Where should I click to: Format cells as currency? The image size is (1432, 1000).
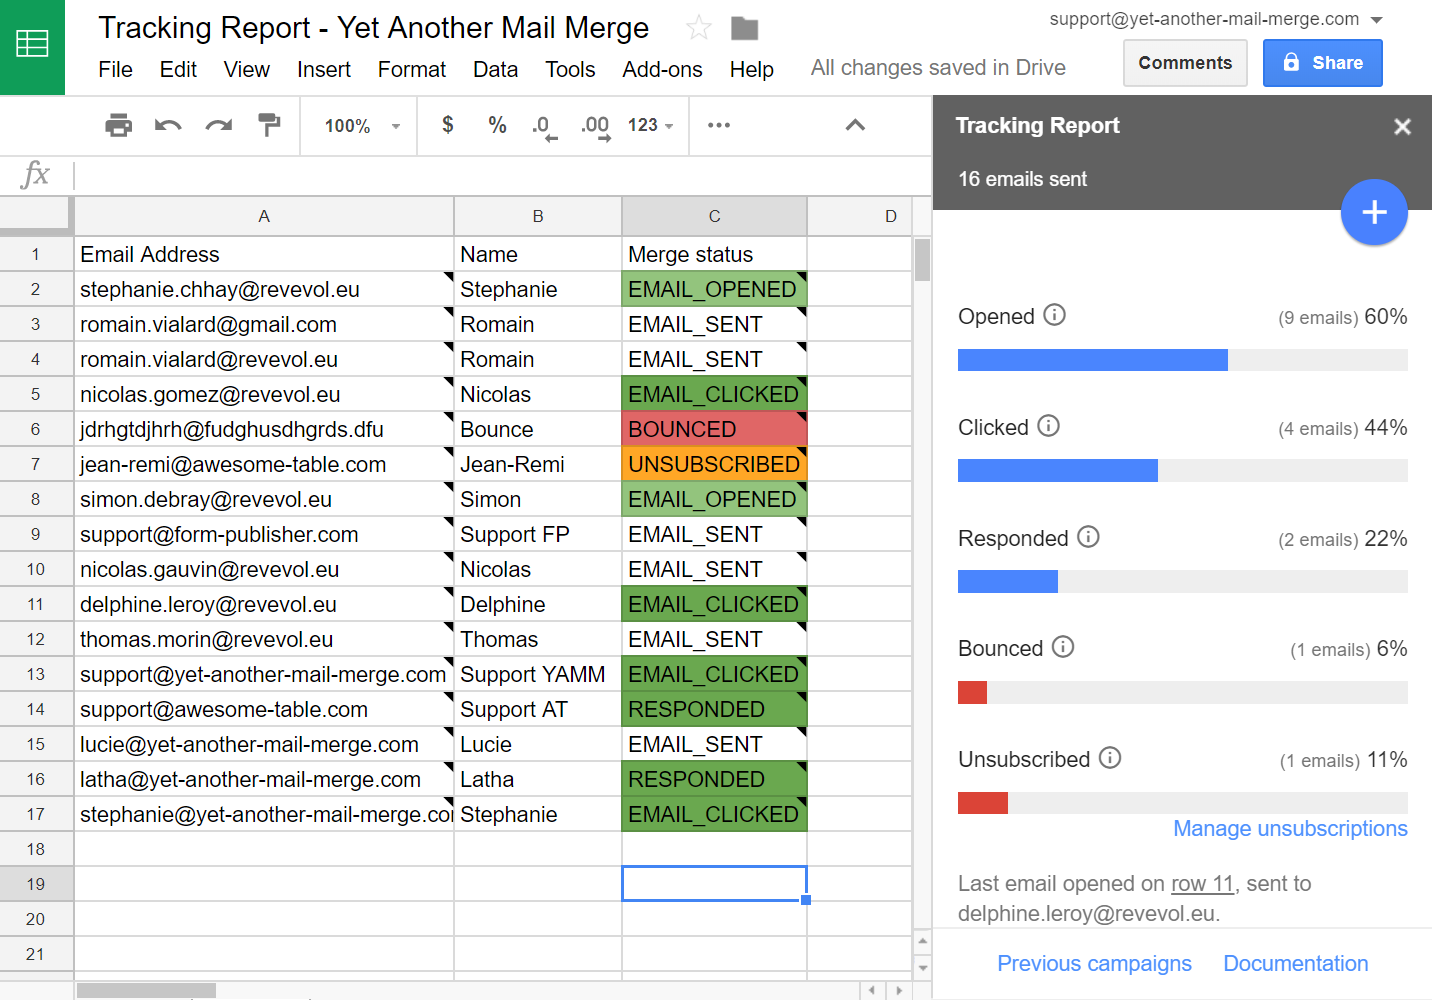point(447,125)
